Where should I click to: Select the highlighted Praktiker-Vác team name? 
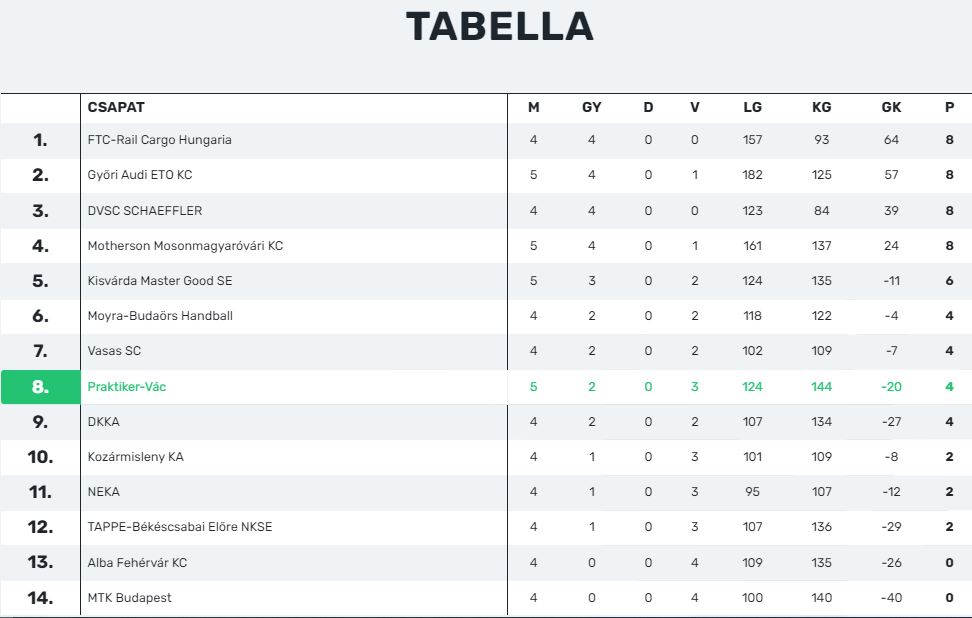[126, 387]
